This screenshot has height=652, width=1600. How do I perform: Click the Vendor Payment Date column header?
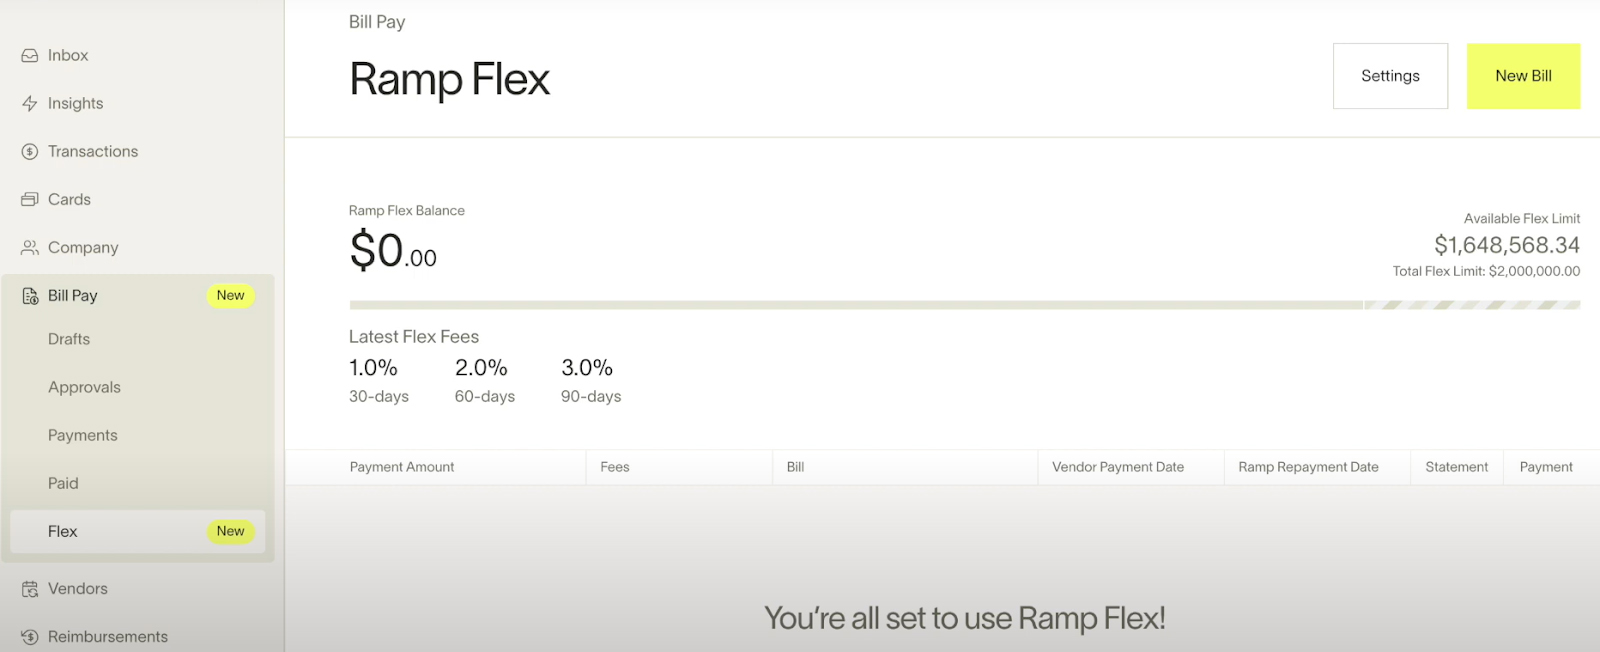click(x=1118, y=467)
